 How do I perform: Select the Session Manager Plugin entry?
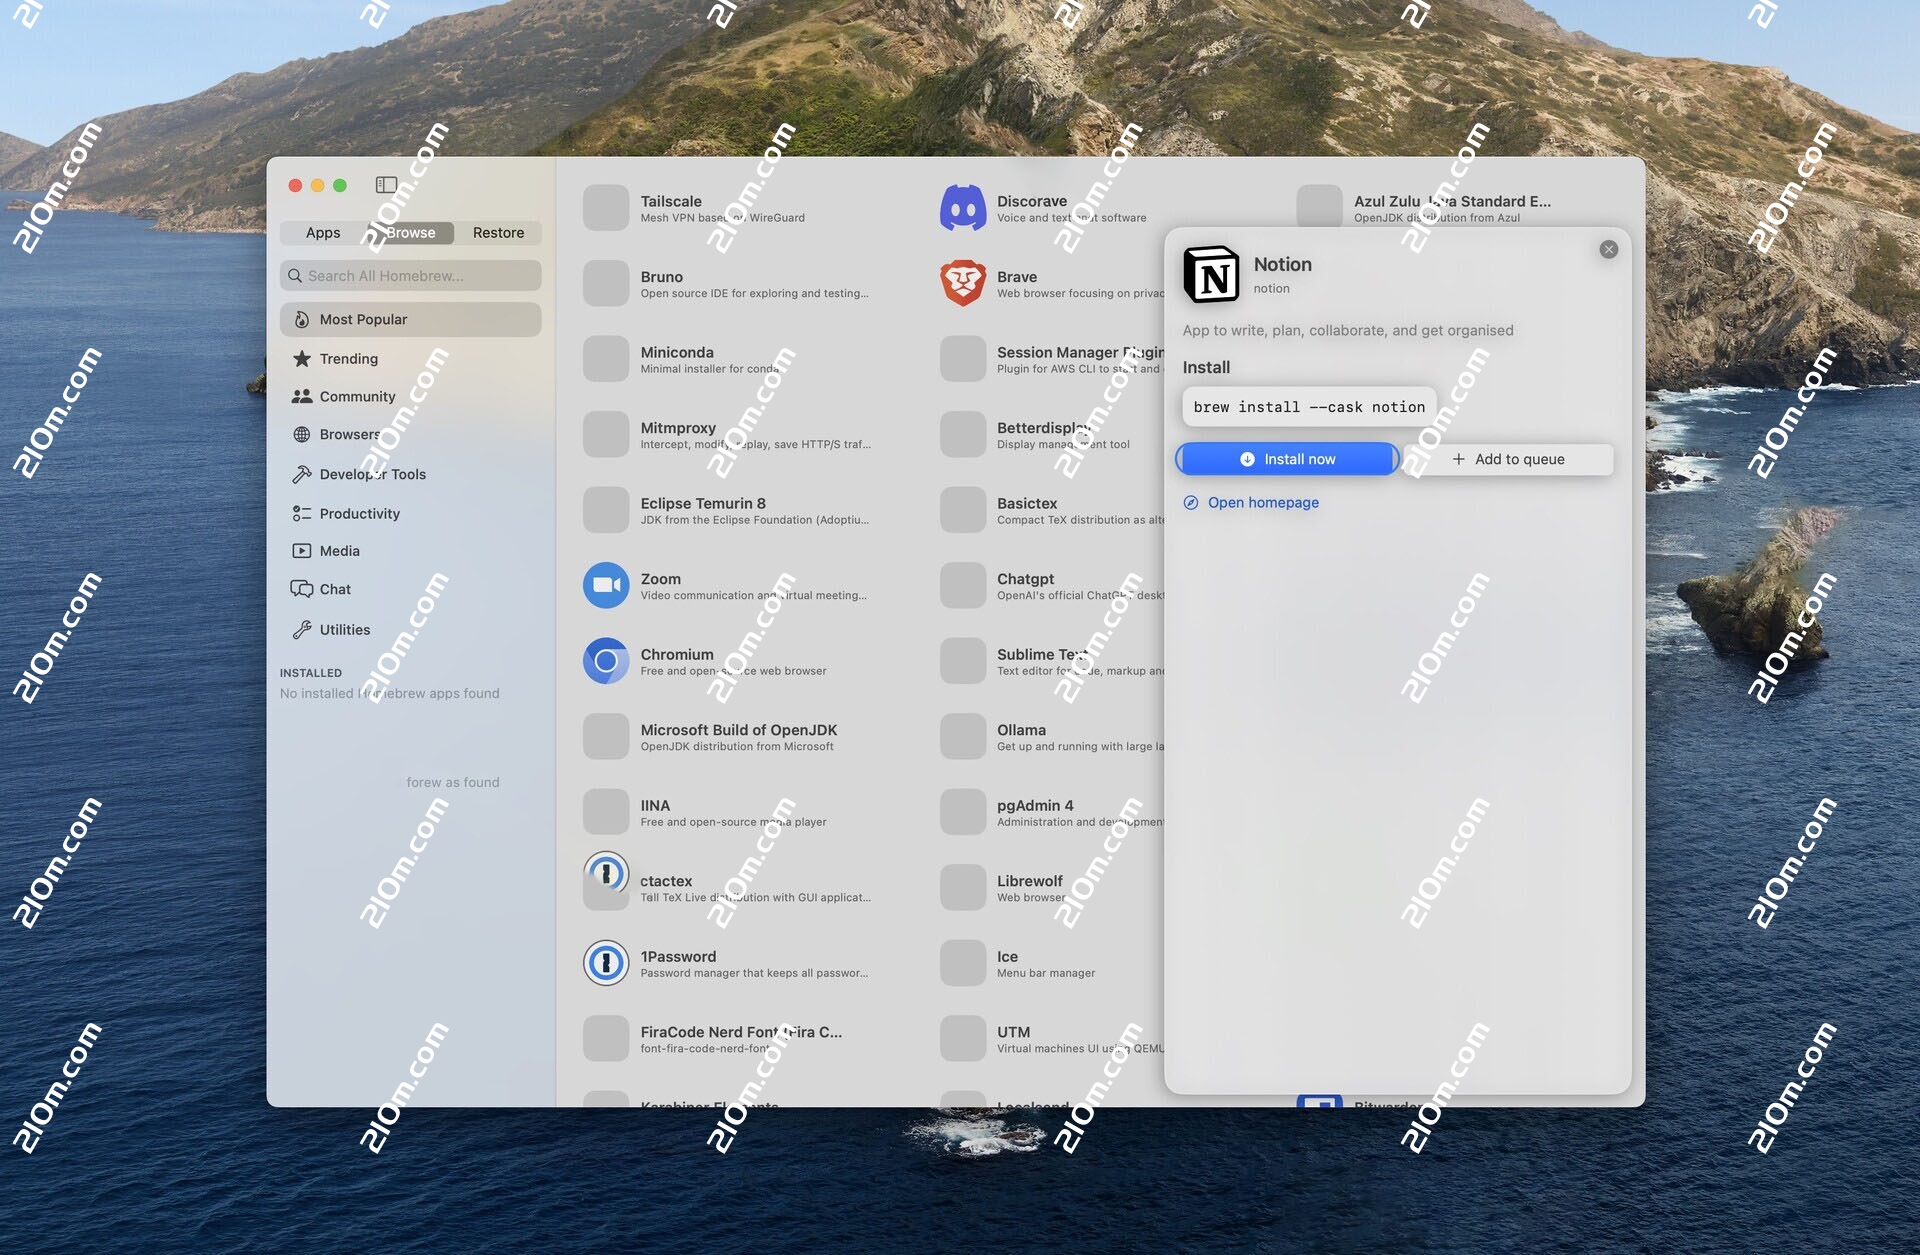1052,359
